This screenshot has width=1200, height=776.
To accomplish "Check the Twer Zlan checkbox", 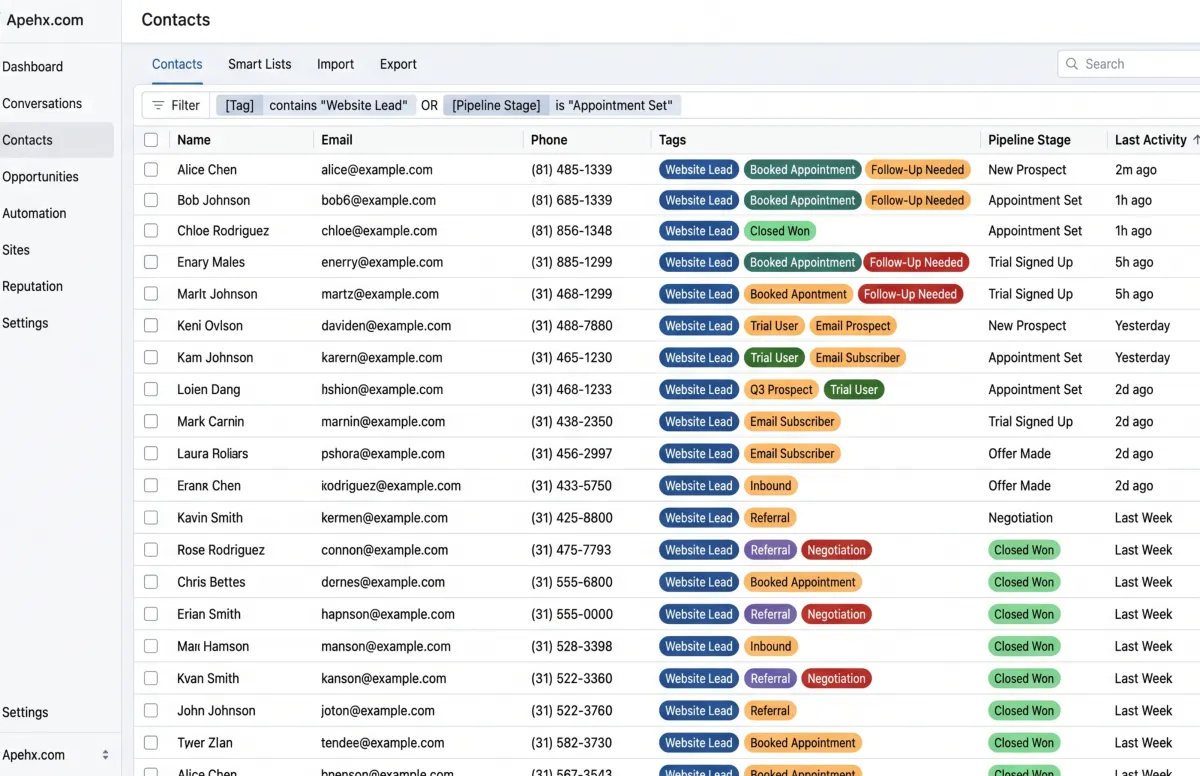I will (151, 743).
